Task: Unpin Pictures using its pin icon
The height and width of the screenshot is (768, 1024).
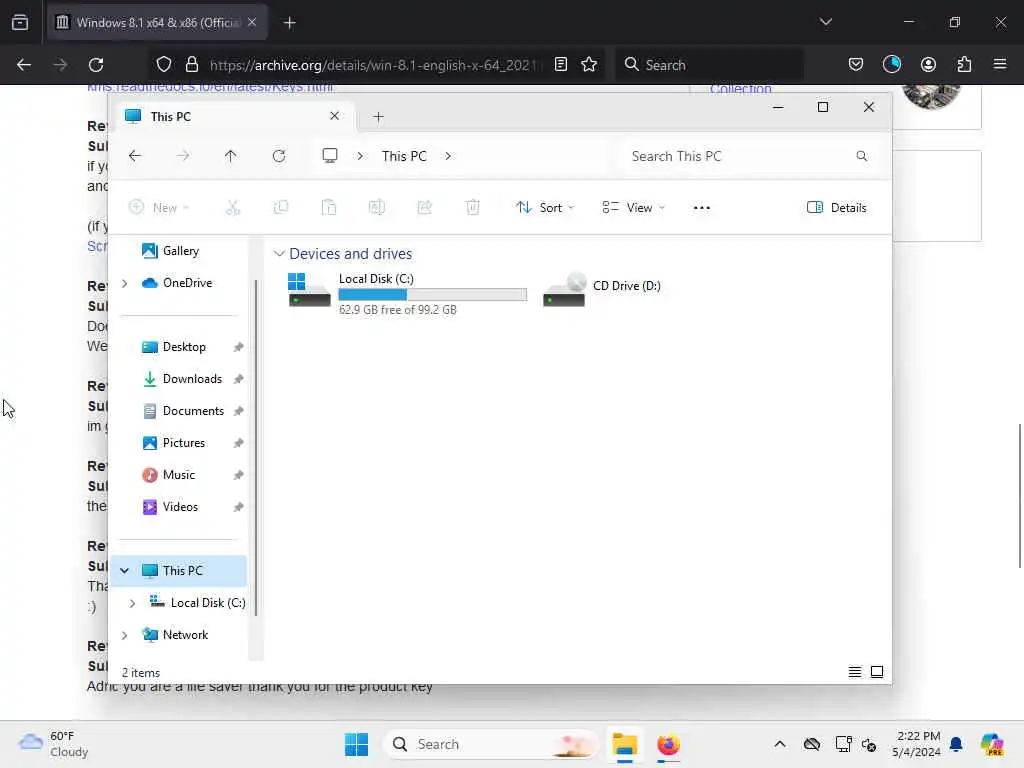Action: pos(238,443)
